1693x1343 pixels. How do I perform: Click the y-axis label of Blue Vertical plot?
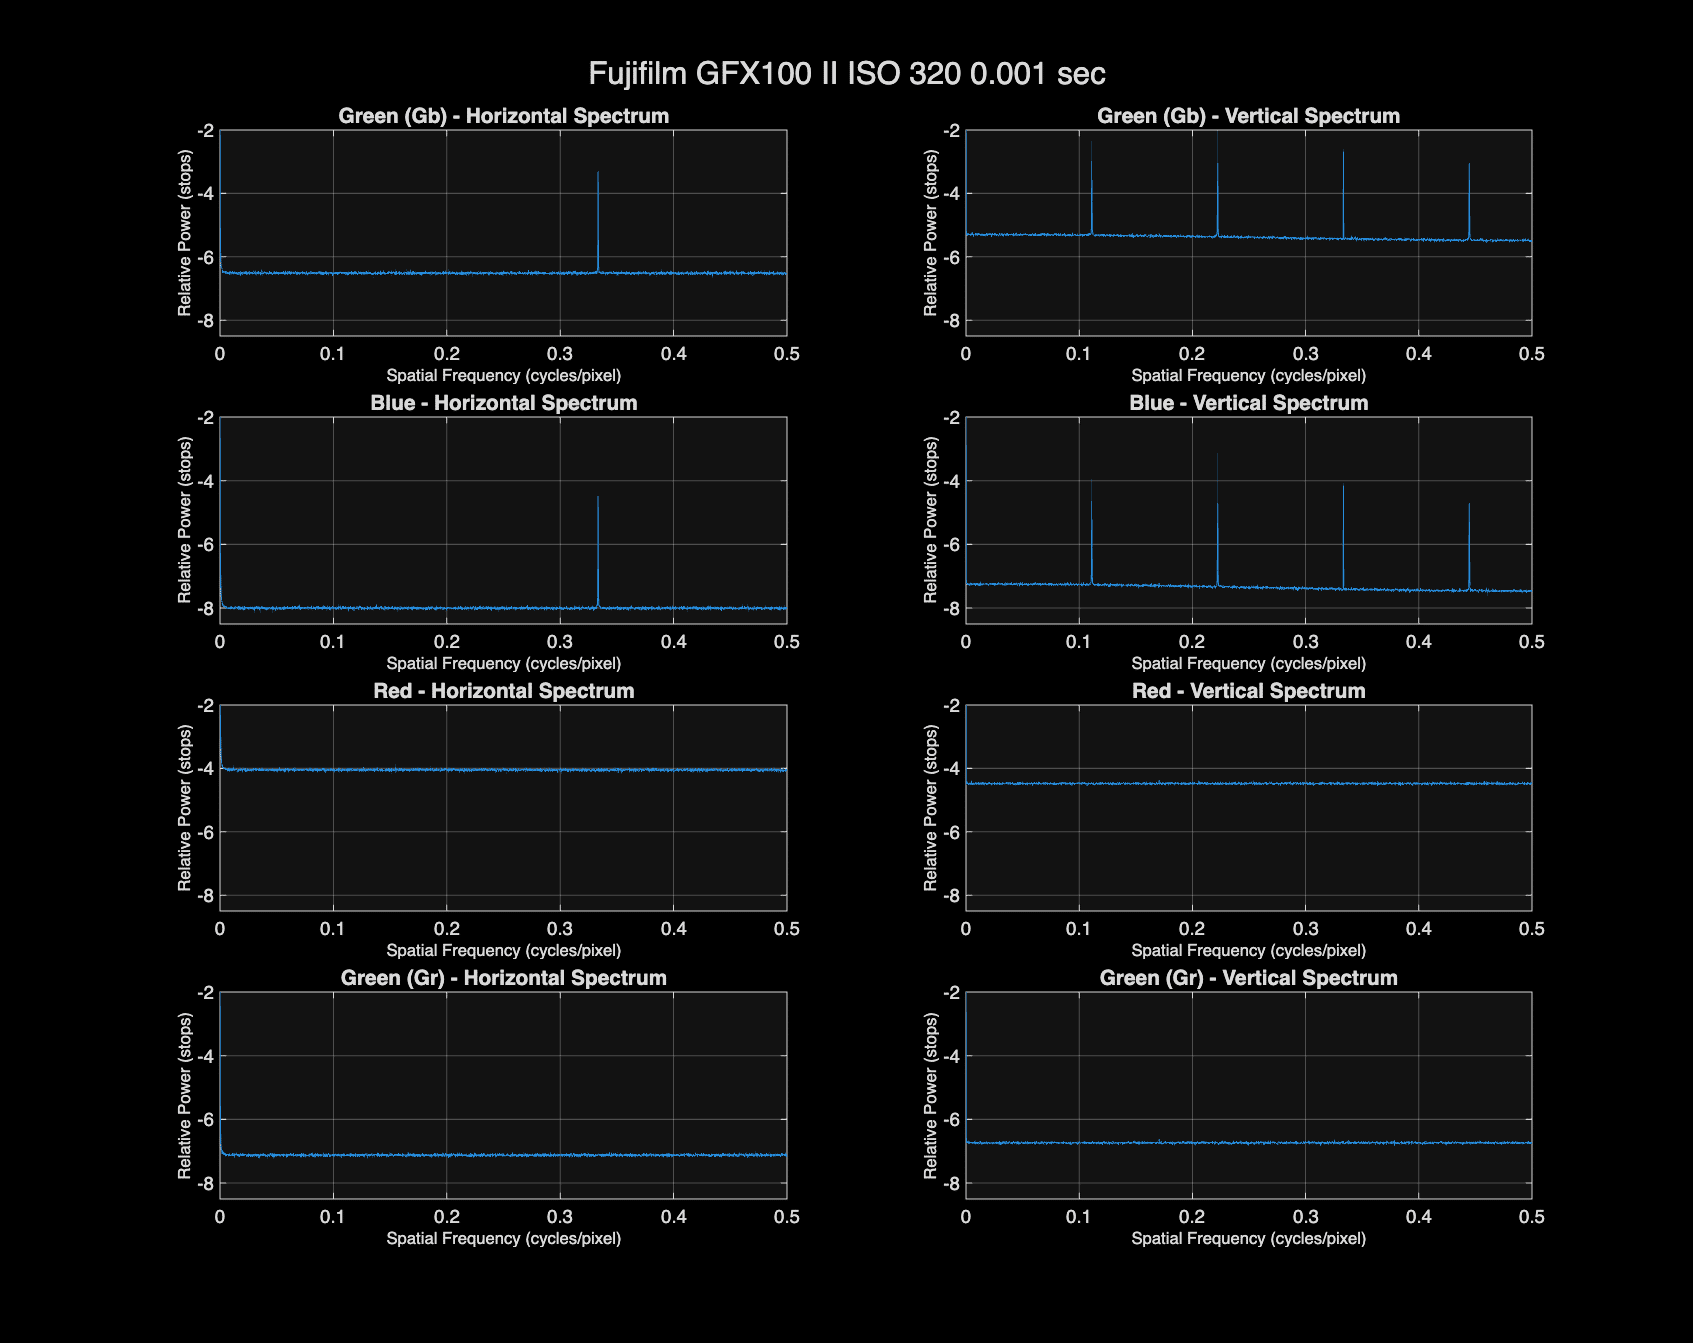[931, 520]
